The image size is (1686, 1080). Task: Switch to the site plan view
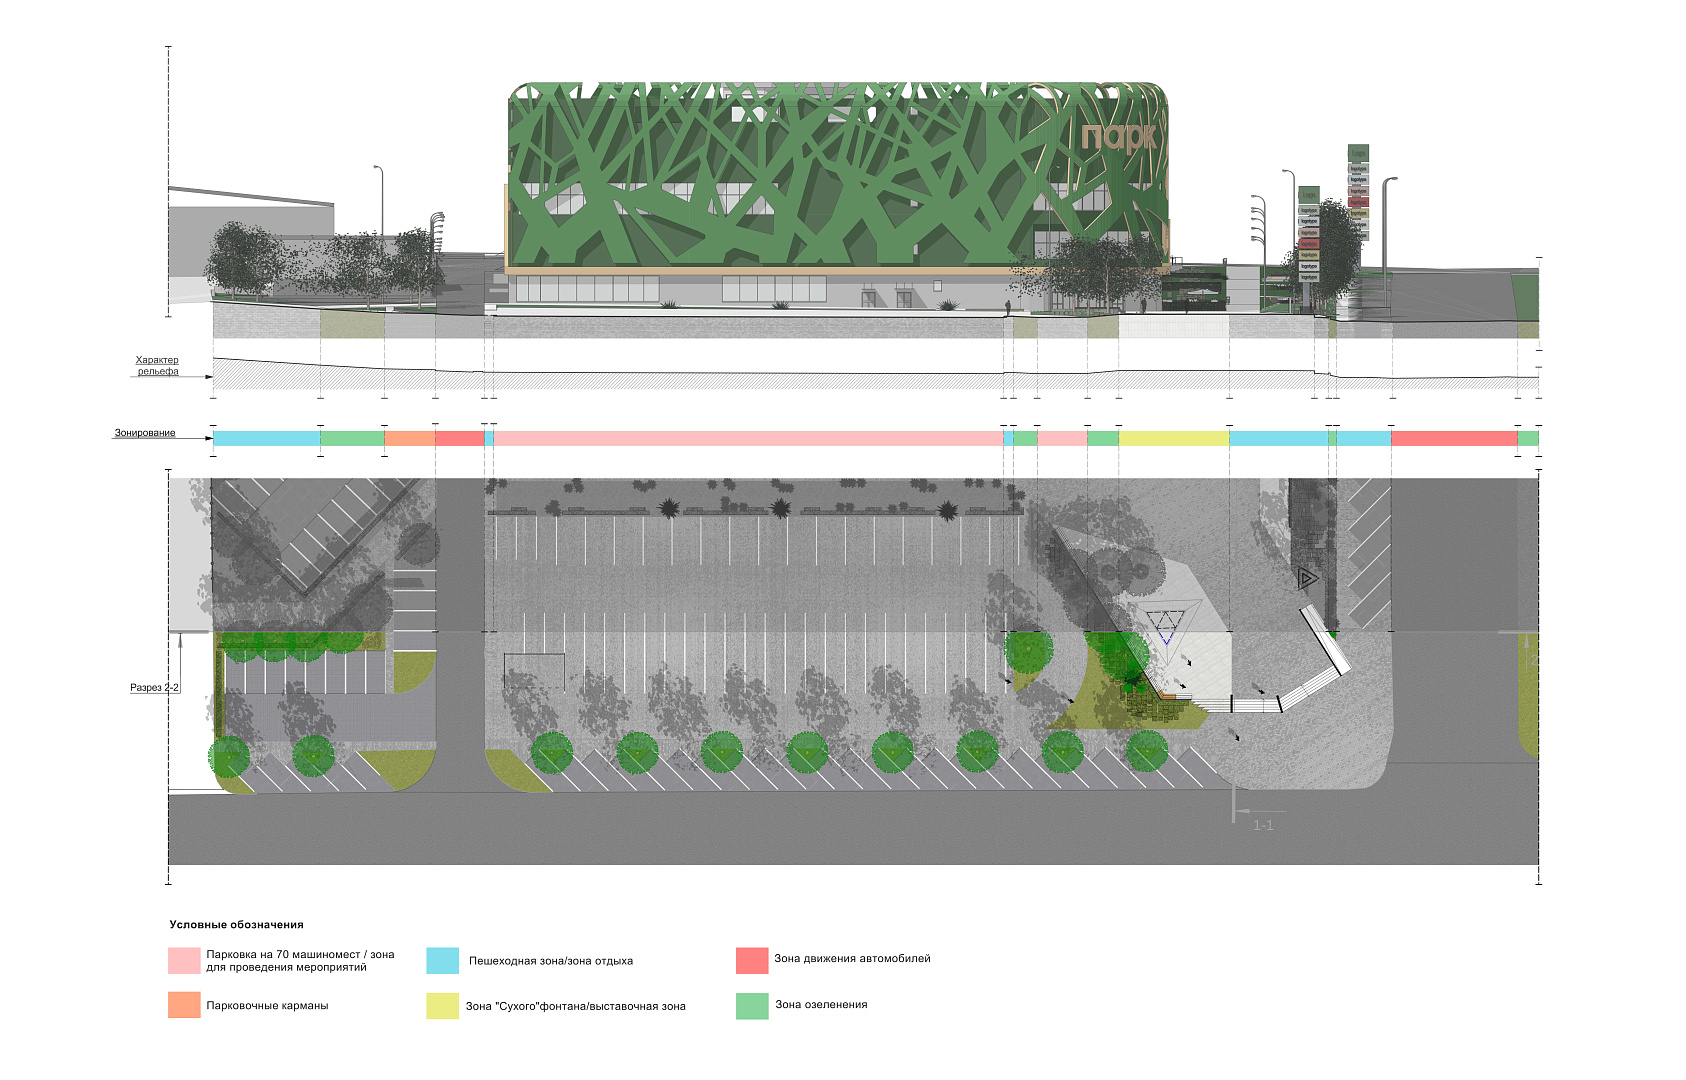click(750, 650)
